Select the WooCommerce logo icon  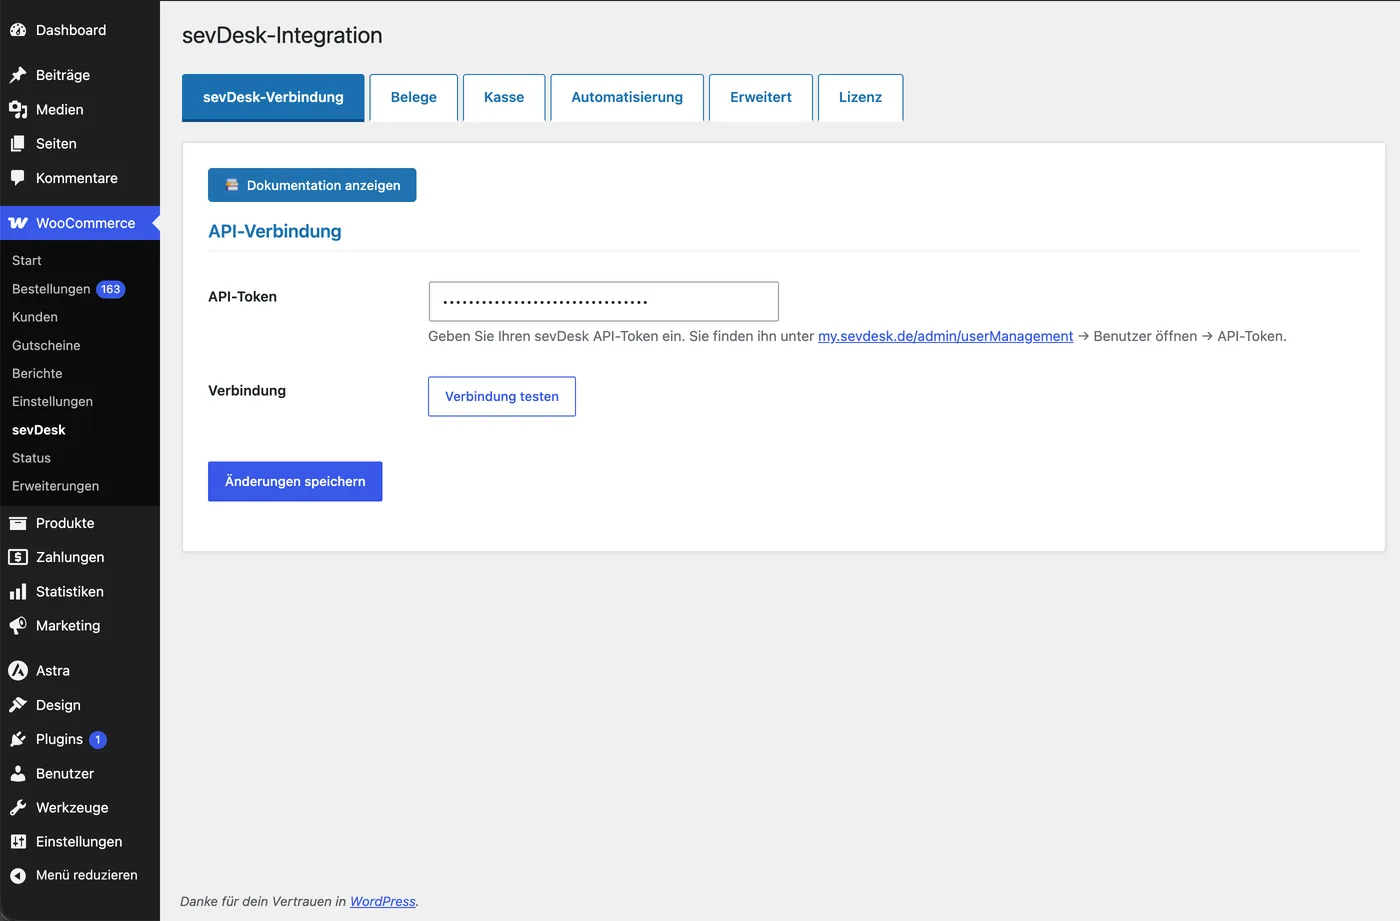tap(18, 223)
